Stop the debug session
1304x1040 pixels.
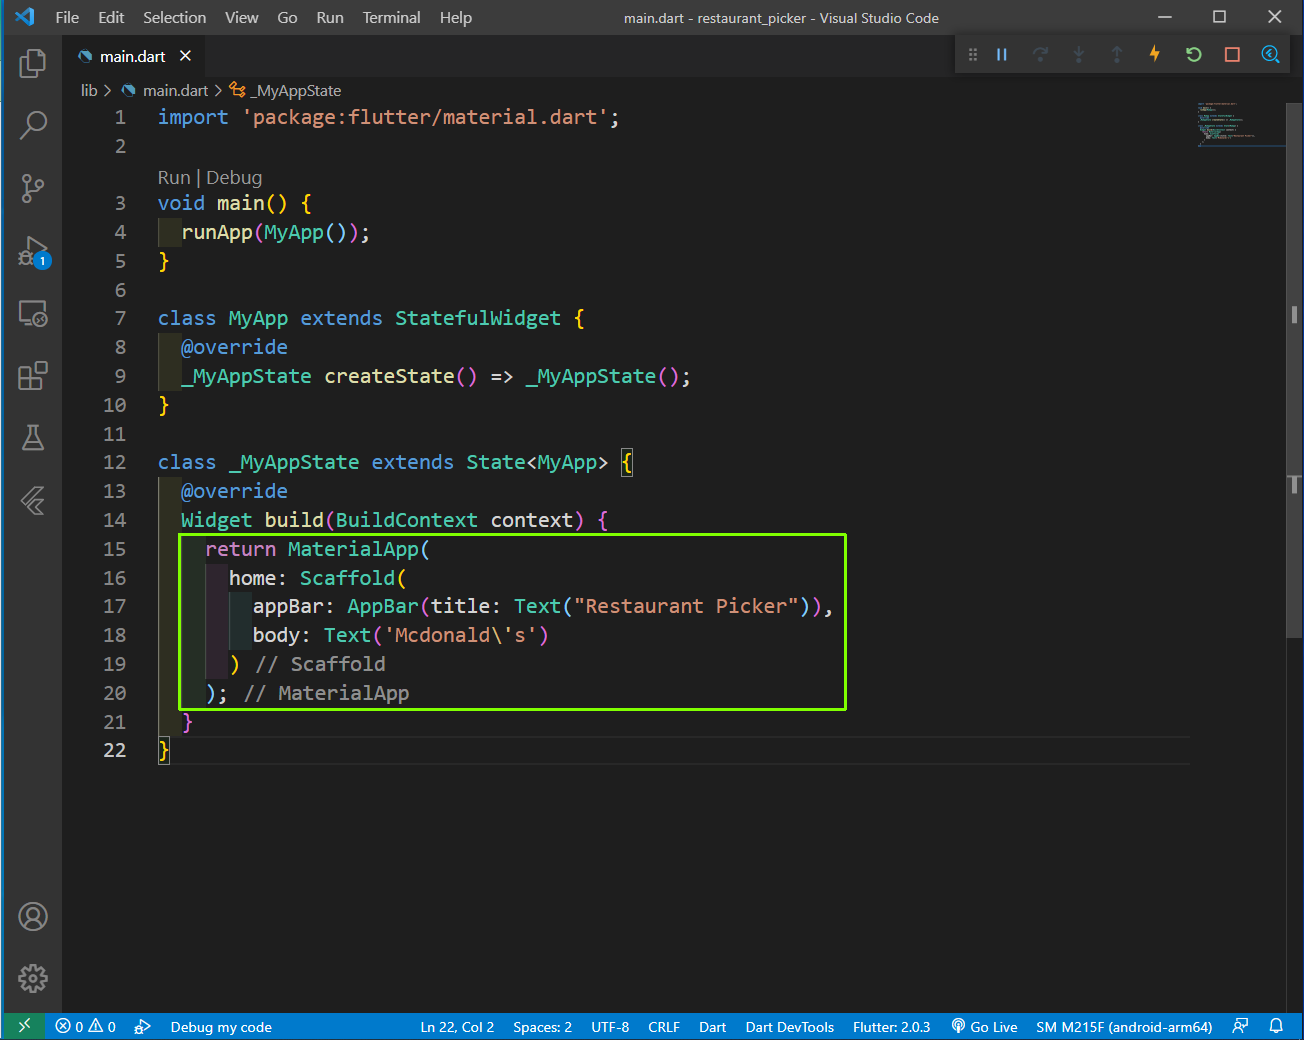1232,54
